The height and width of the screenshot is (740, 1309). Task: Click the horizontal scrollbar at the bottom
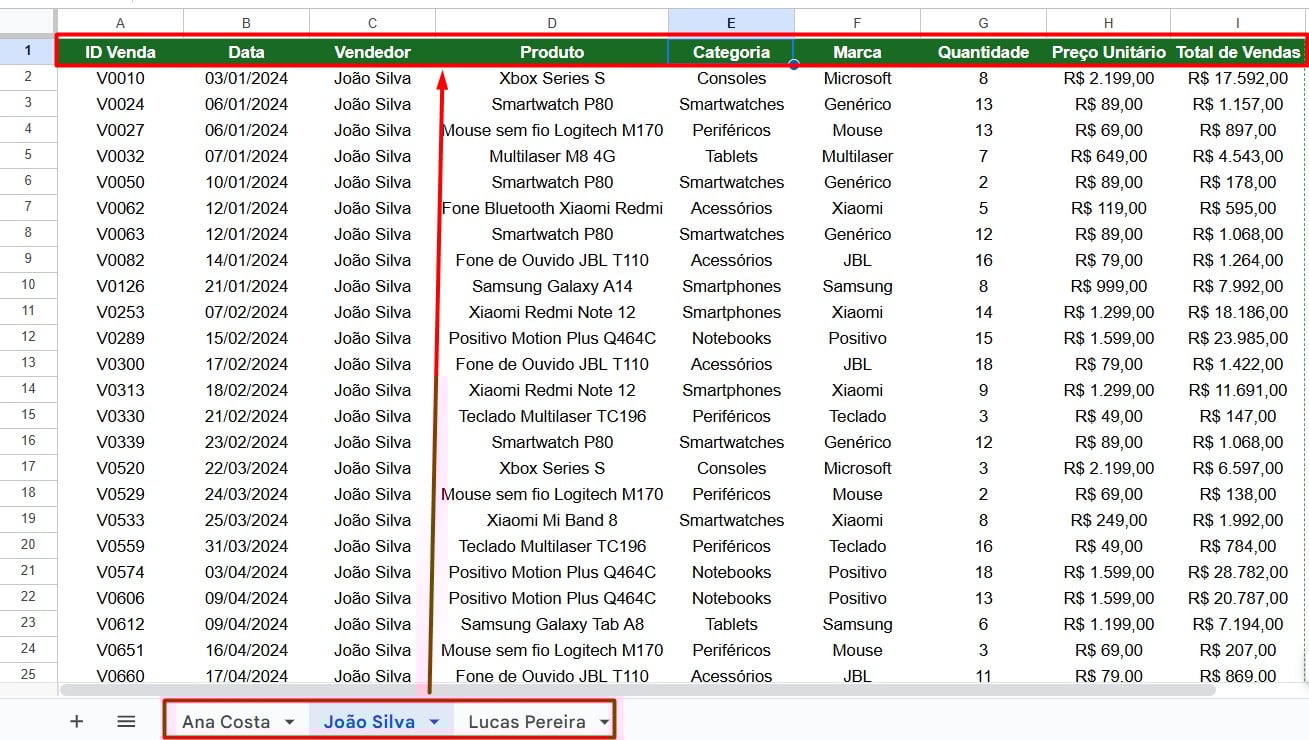pos(637,690)
